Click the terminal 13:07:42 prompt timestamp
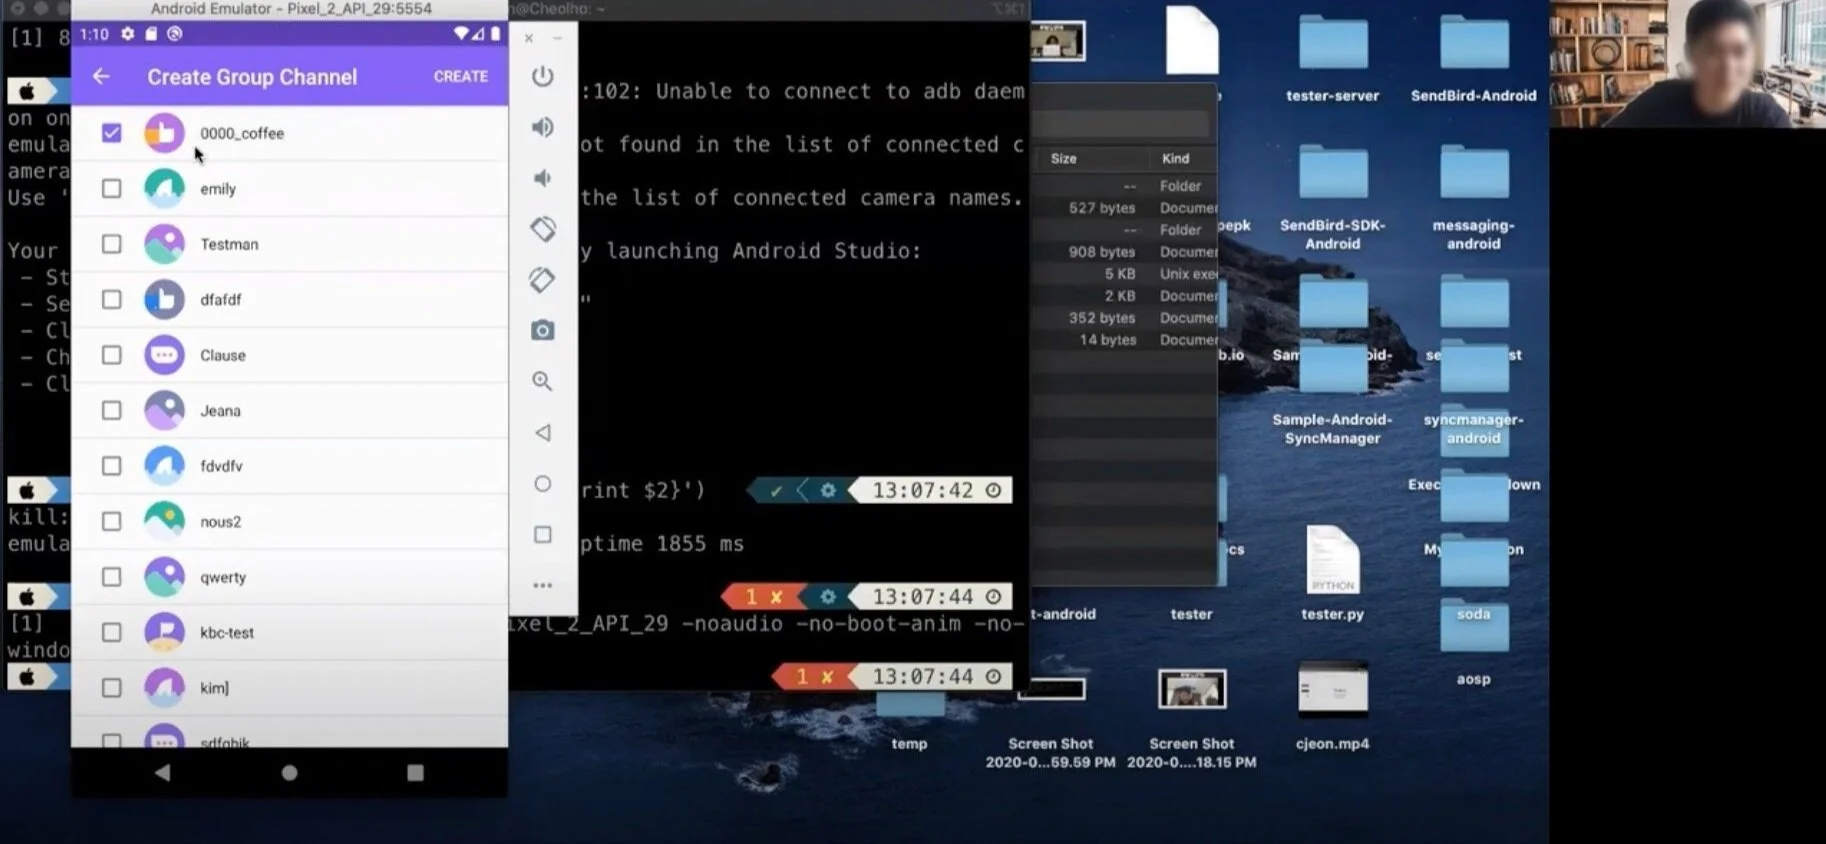The width and height of the screenshot is (1826, 844). (x=922, y=490)
